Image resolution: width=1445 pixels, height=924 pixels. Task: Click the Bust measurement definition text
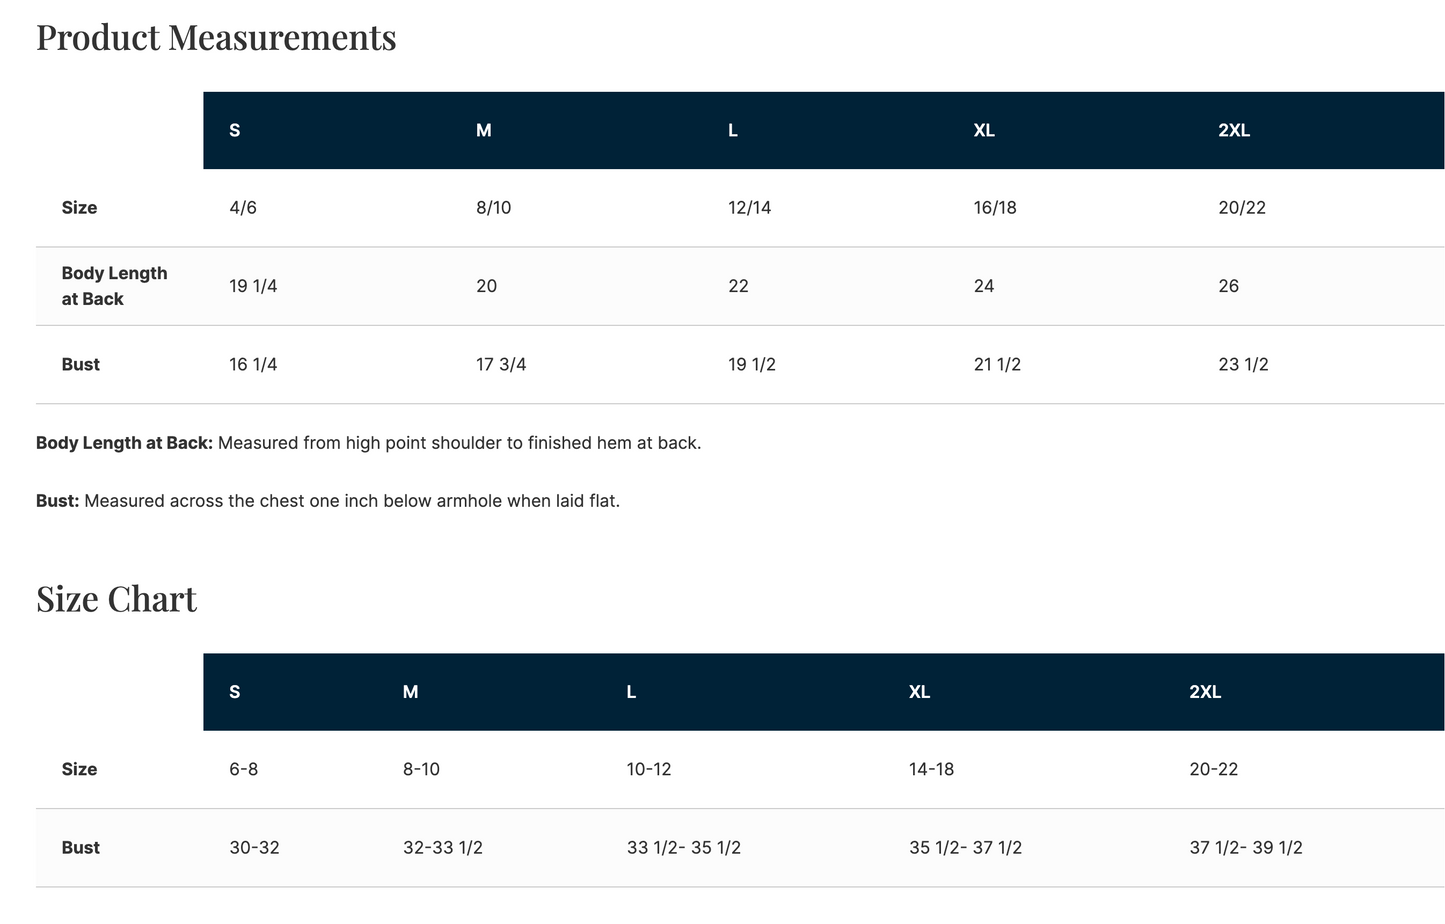pos(328,501)
